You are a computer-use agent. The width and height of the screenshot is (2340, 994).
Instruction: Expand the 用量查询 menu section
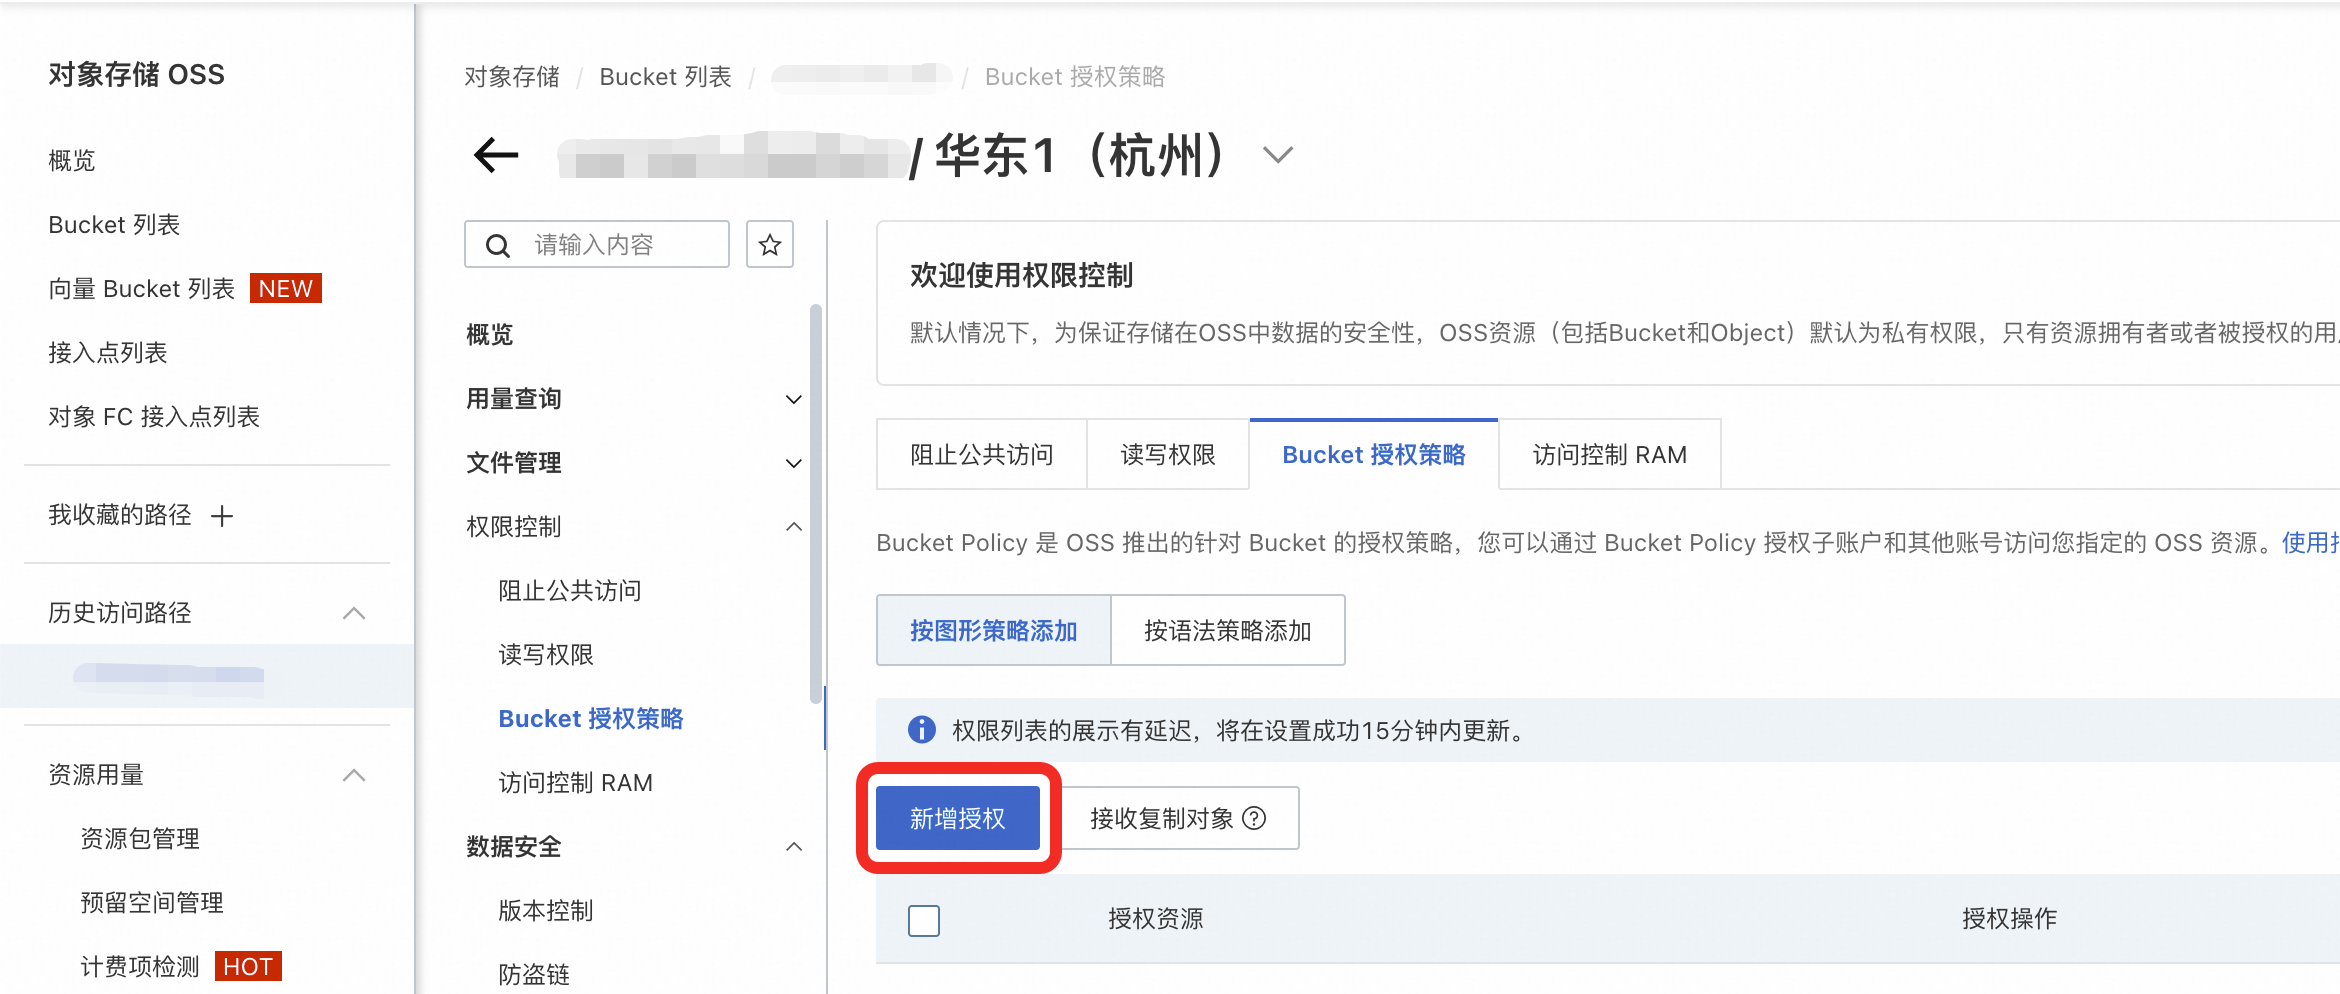pos(794,399)
